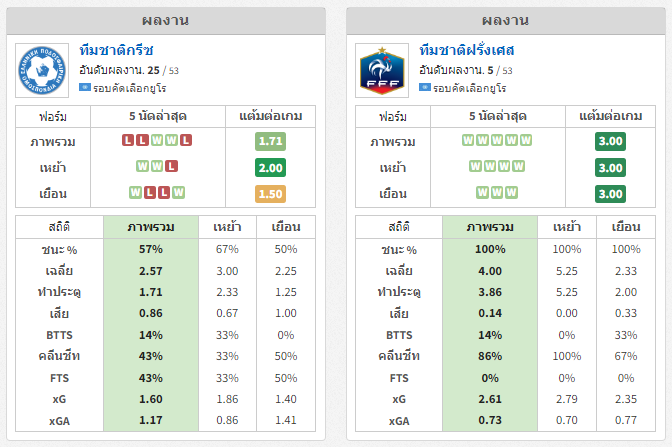The width and height of the screenshot is (672, 447).
Task: Select the เยือน column header in France stats
Action: click(626, 227)
